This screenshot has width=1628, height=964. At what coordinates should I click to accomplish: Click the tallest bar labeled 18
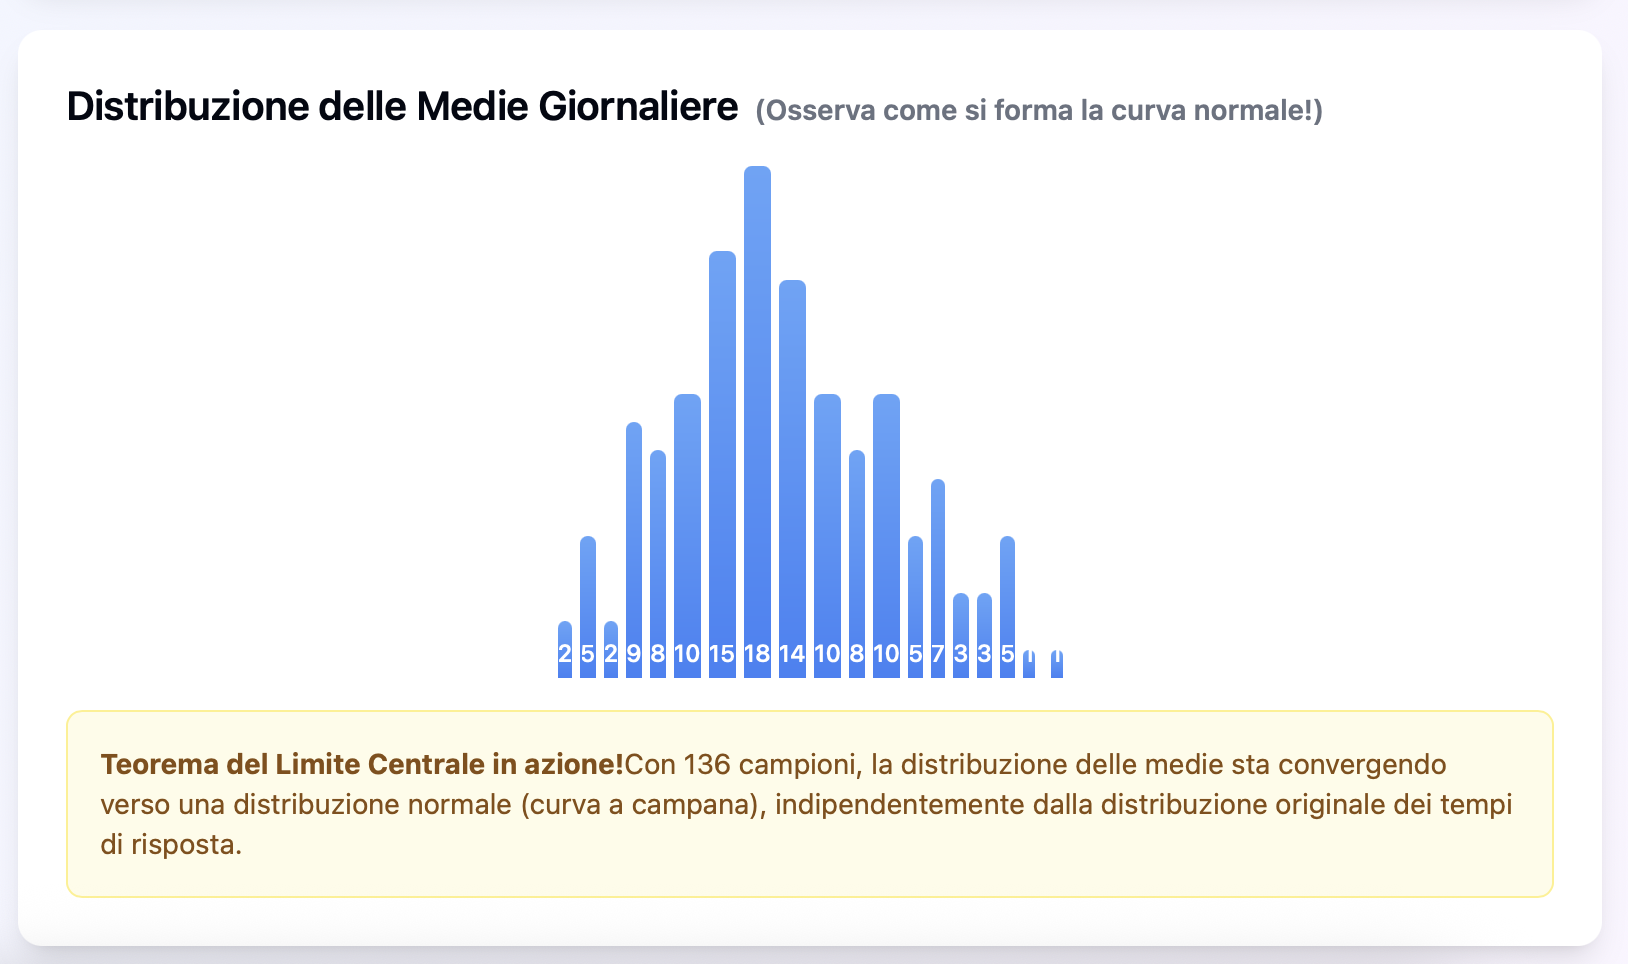click(x=757, y=420)
